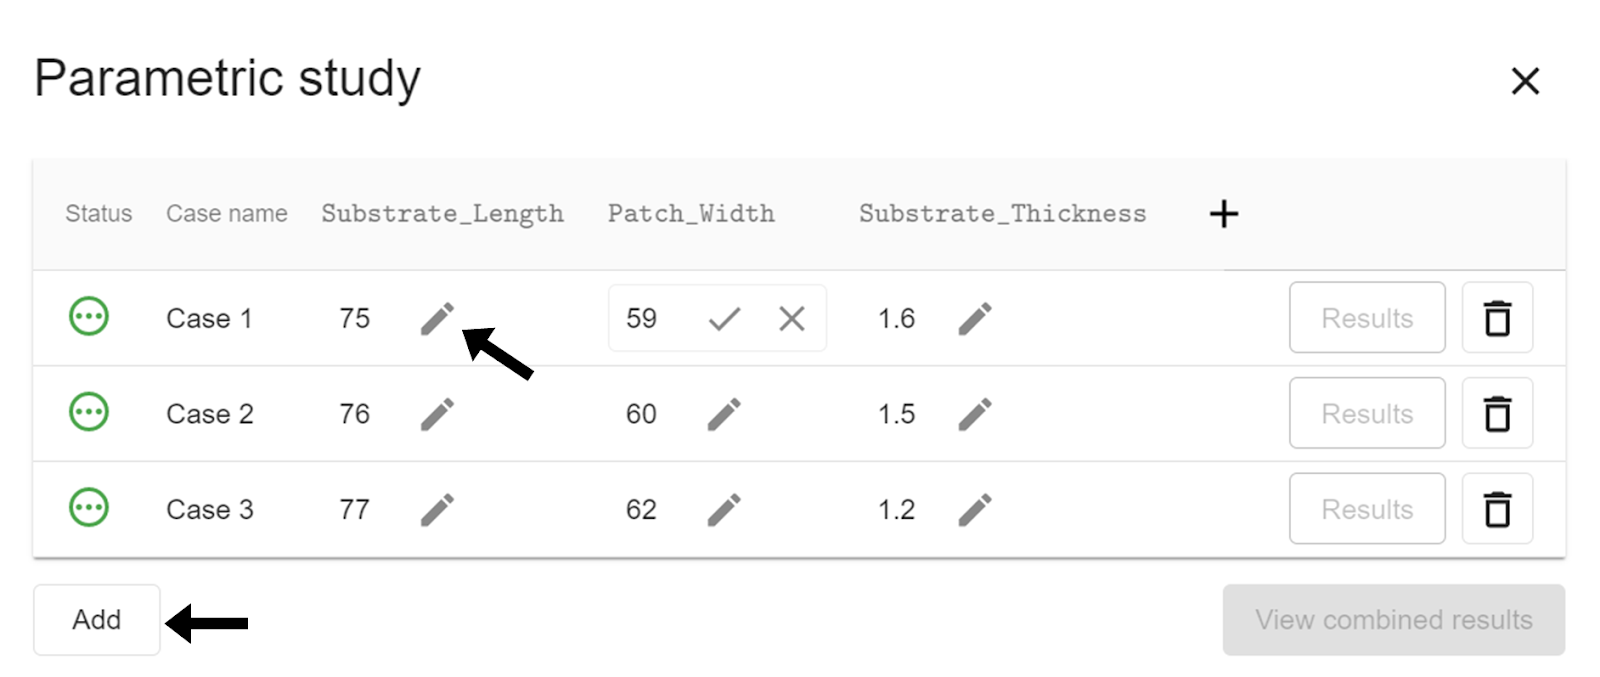This screenshot has height=677, width=1600.
Task: Edit Substrate_Thickness value for Case 2
Action: point(975,414)
